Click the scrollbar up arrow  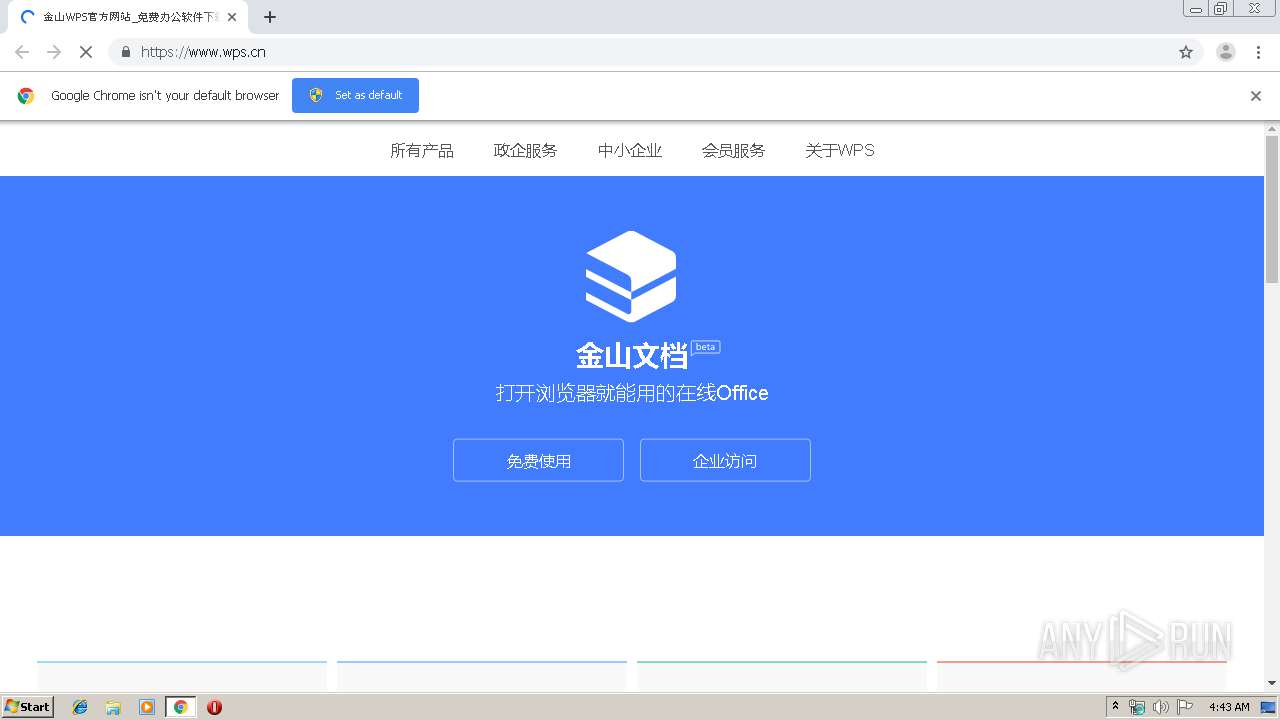pos(1272,128)
